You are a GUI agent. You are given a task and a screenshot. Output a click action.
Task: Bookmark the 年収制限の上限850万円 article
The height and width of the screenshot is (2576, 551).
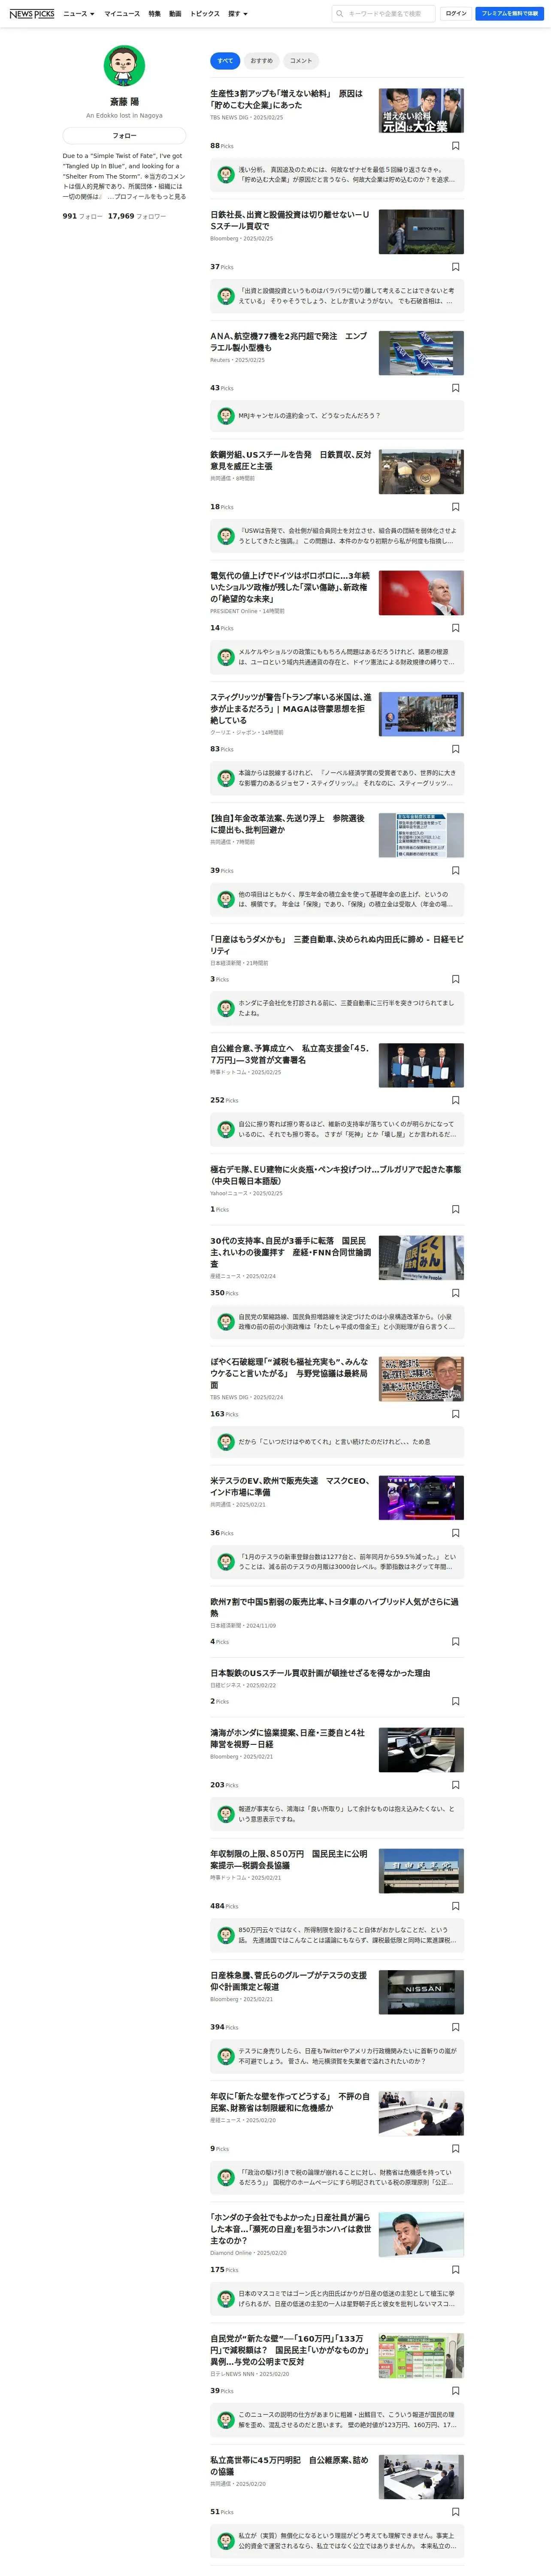pos(456,1906)
